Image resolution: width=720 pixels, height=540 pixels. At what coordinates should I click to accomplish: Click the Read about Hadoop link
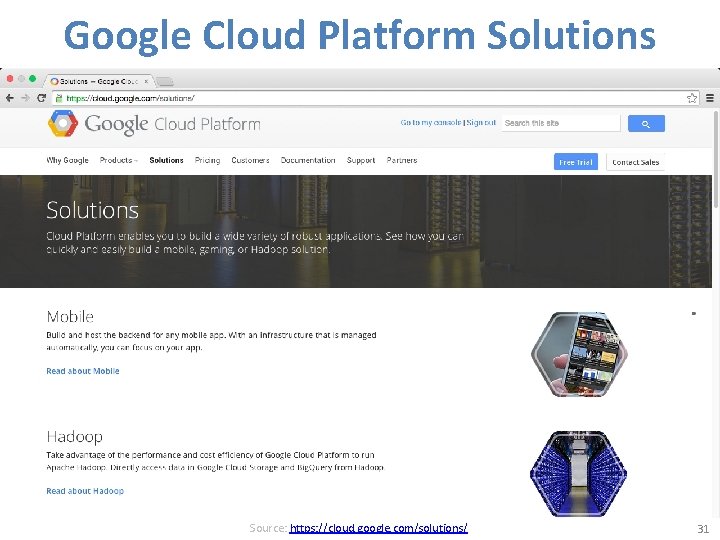85,491
